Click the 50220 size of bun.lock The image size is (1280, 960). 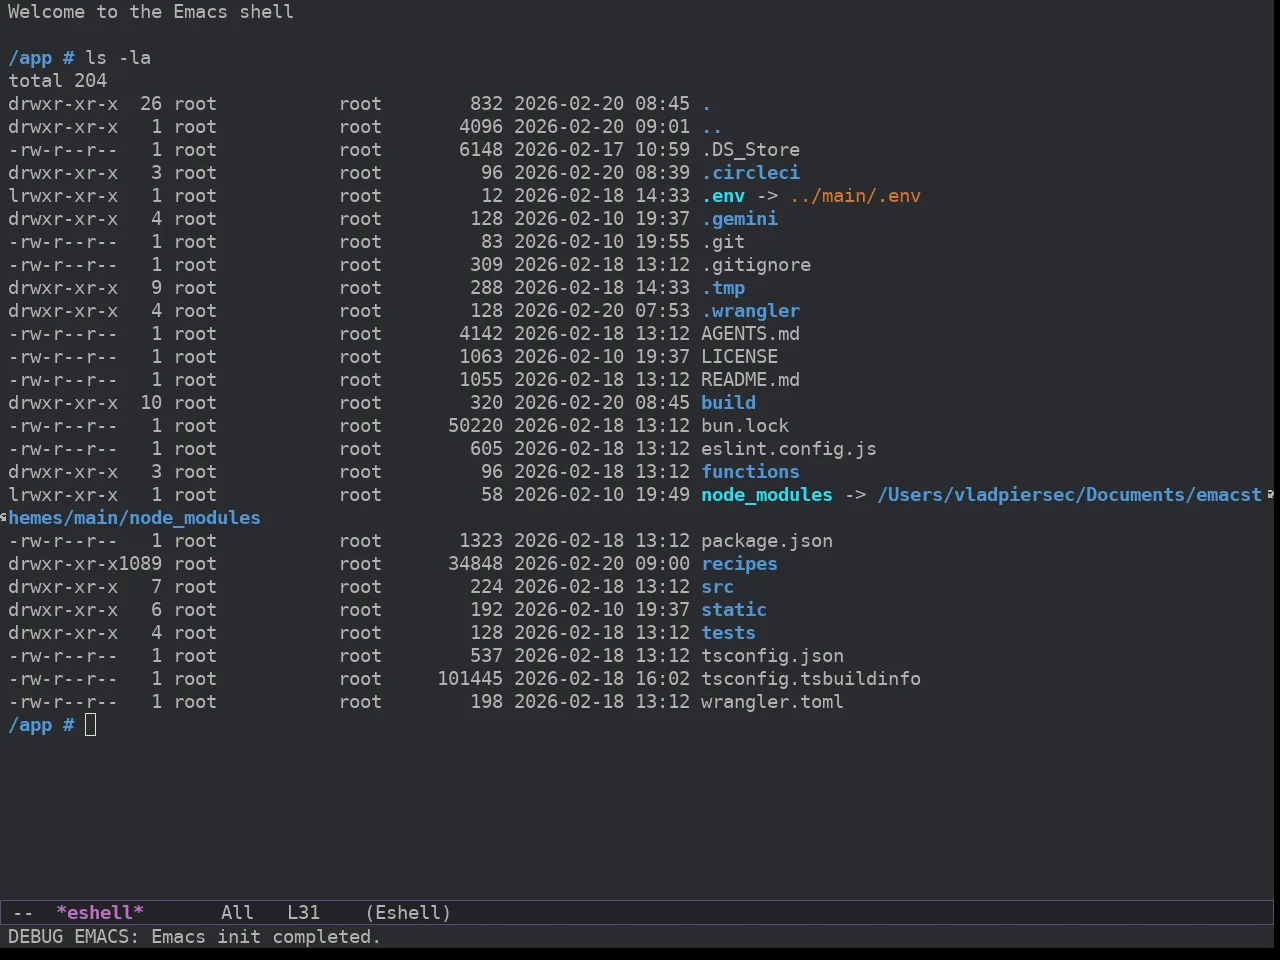[x=476, y=426]
